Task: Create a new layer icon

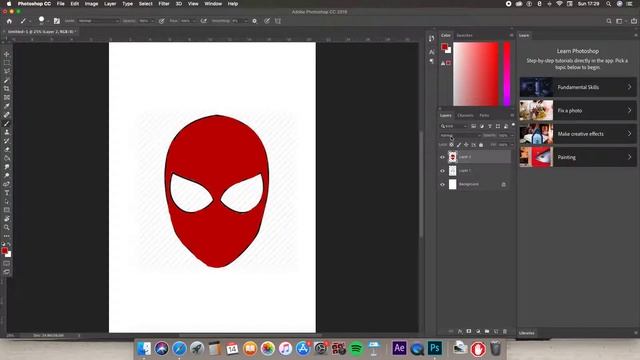Action: coord(496,331)
